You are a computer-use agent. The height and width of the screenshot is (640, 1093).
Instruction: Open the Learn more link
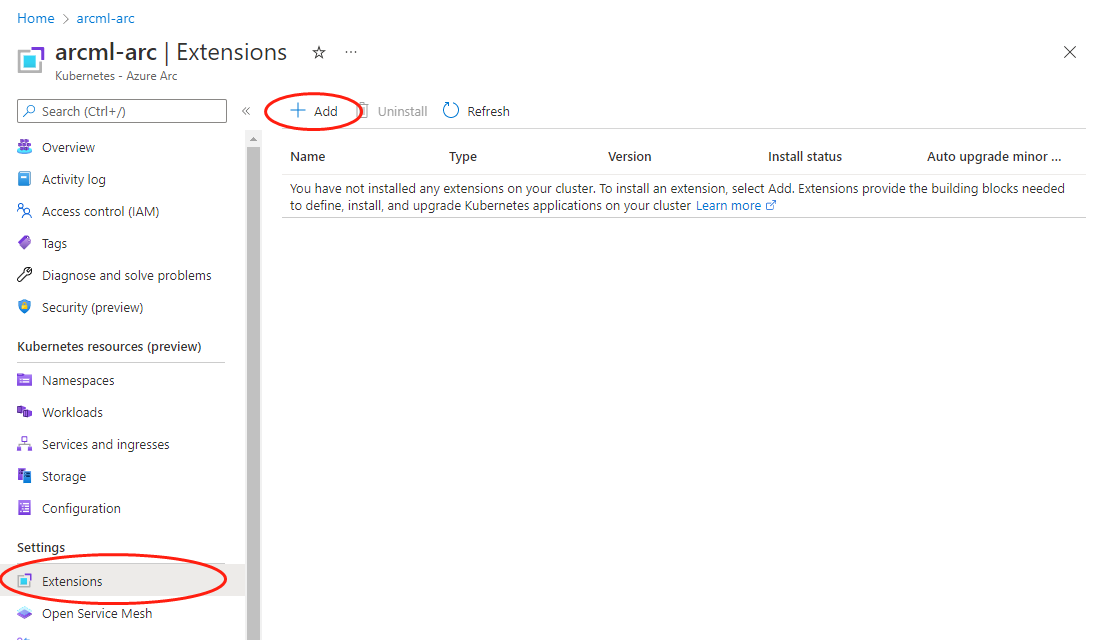[729, 204]
